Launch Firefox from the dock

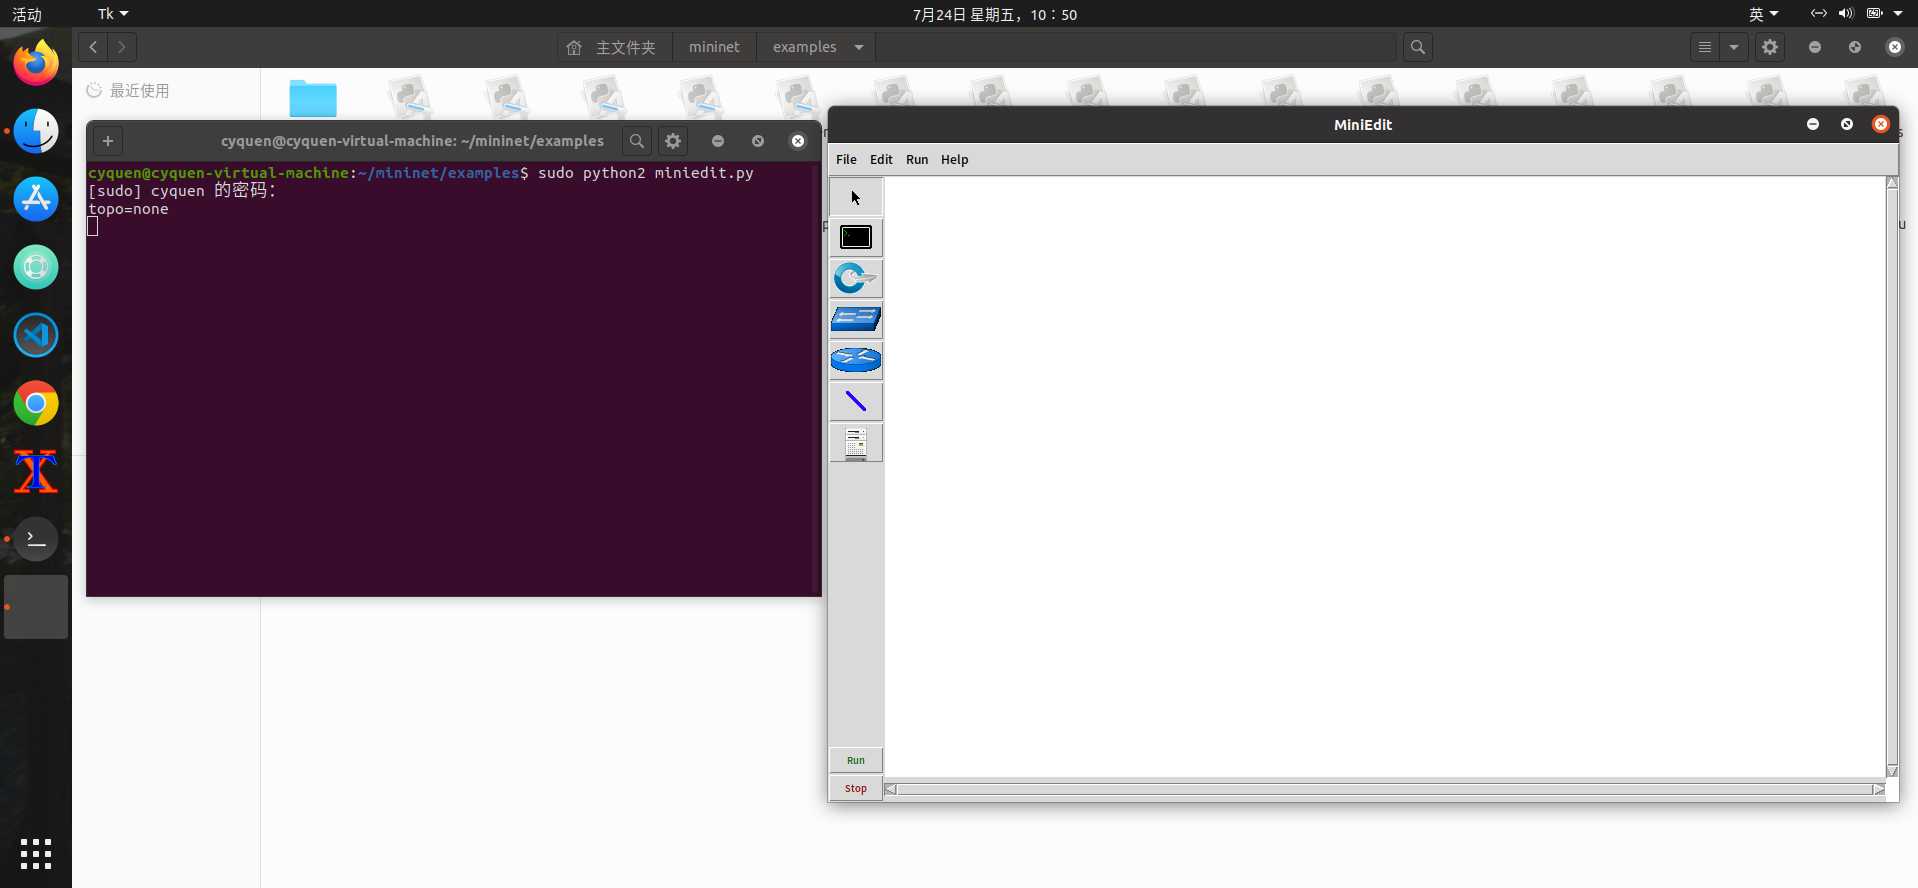36,63
